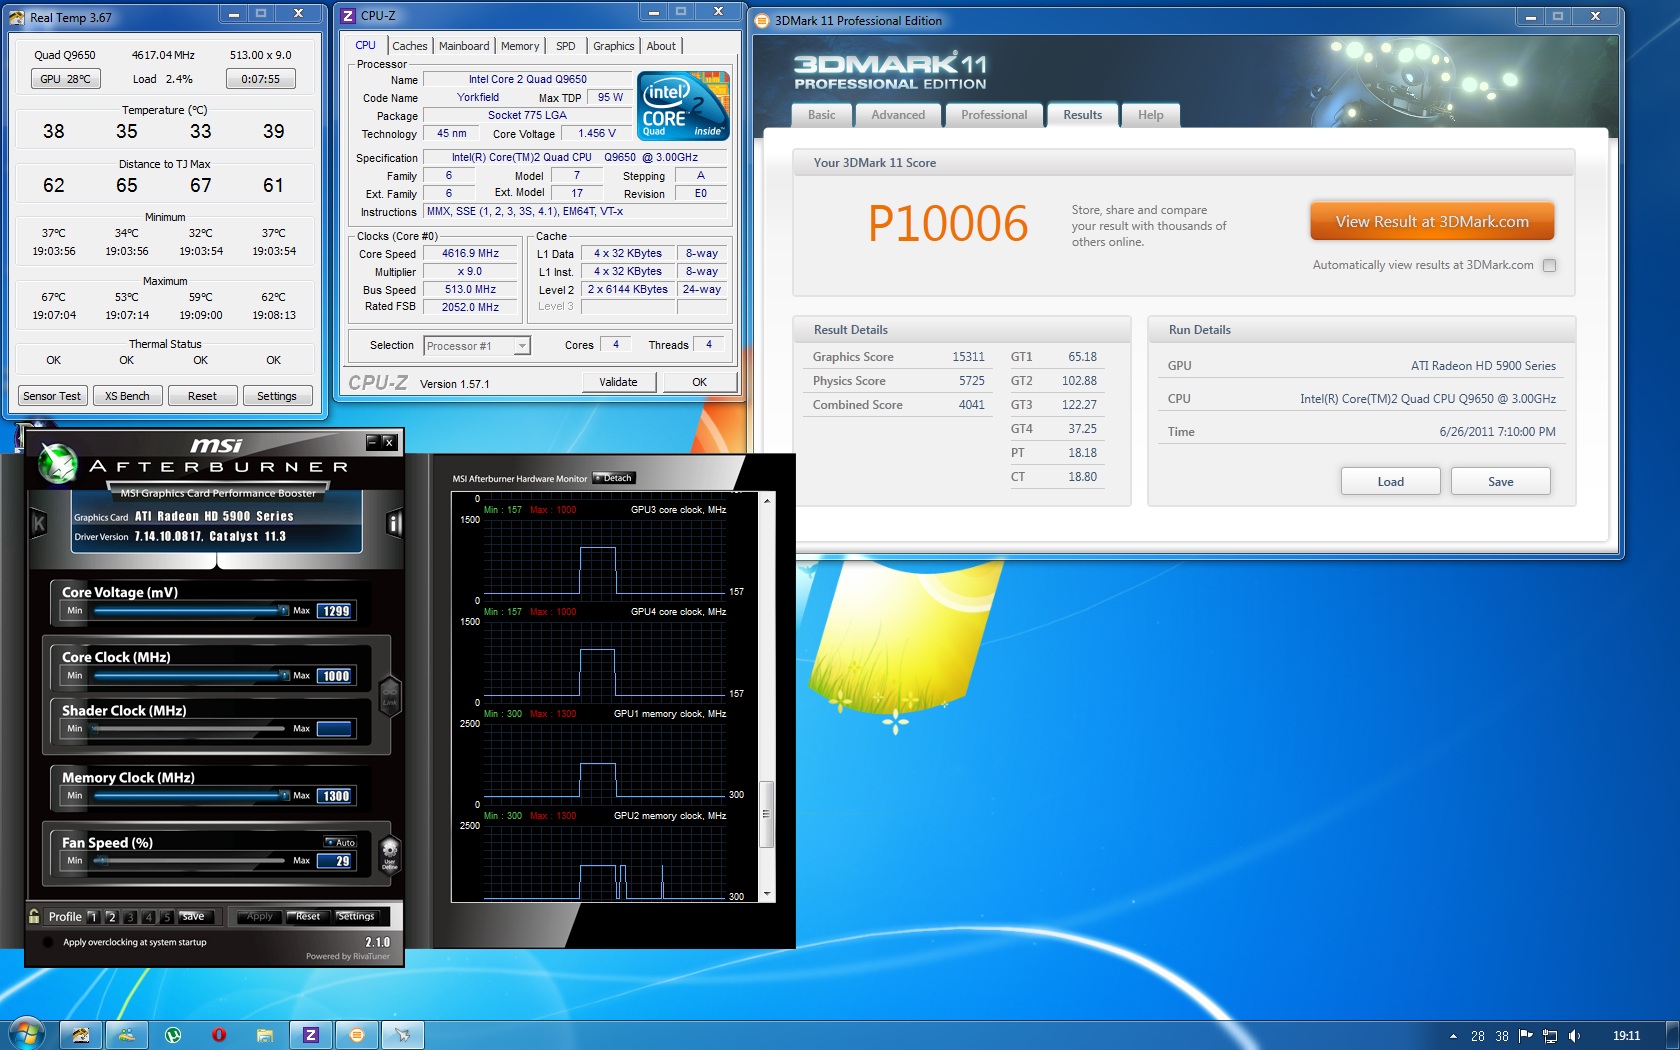The image size is (1680, 1050).
Task: Click the Core Clock slider handle
Action: coord(284,675)
